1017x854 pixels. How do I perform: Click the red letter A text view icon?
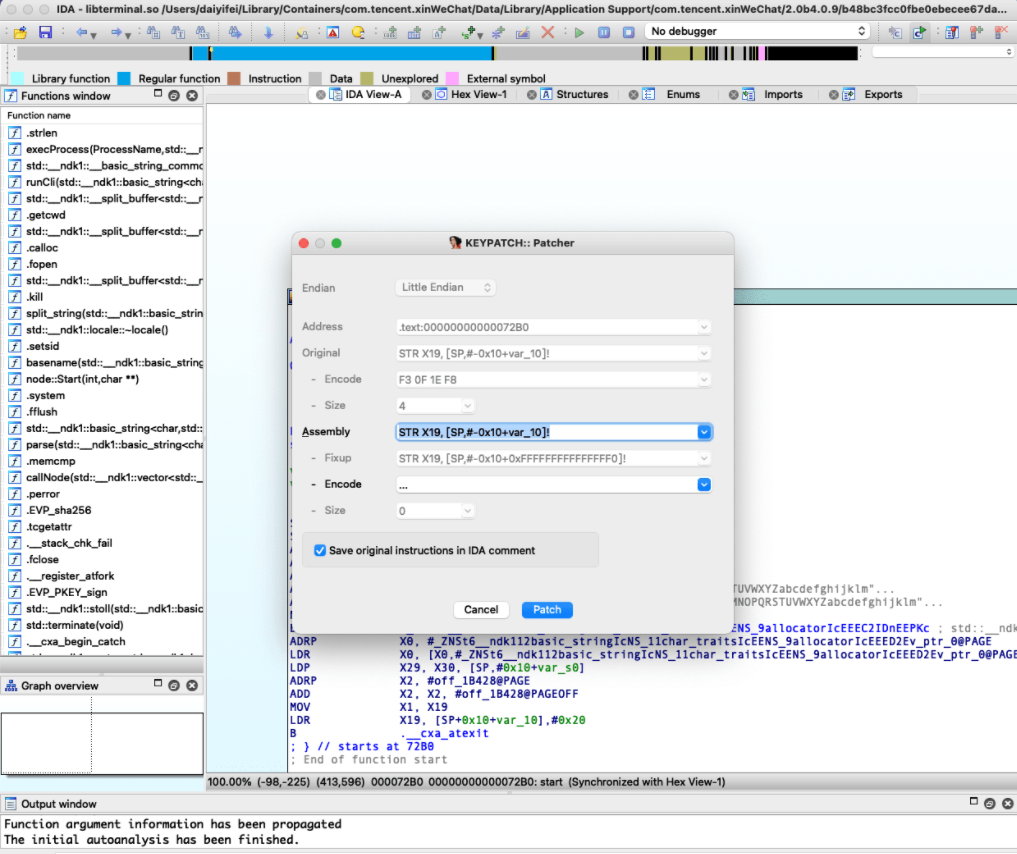point(333,32)
